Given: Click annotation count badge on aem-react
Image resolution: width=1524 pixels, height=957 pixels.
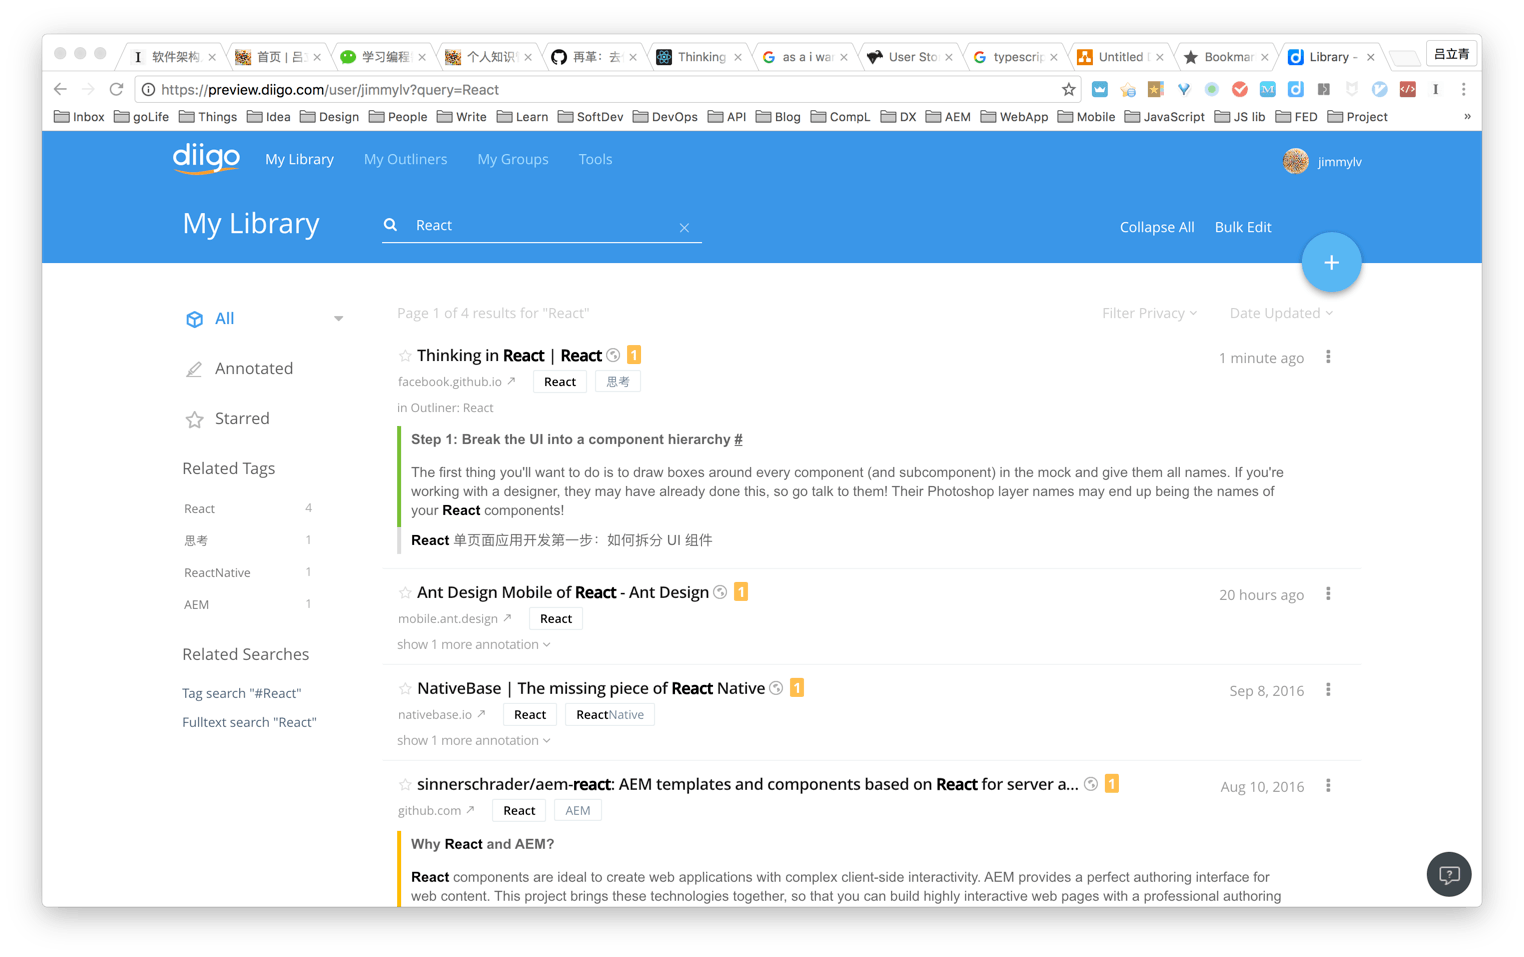Looking at the screenshot, I should pos(1112,784).
